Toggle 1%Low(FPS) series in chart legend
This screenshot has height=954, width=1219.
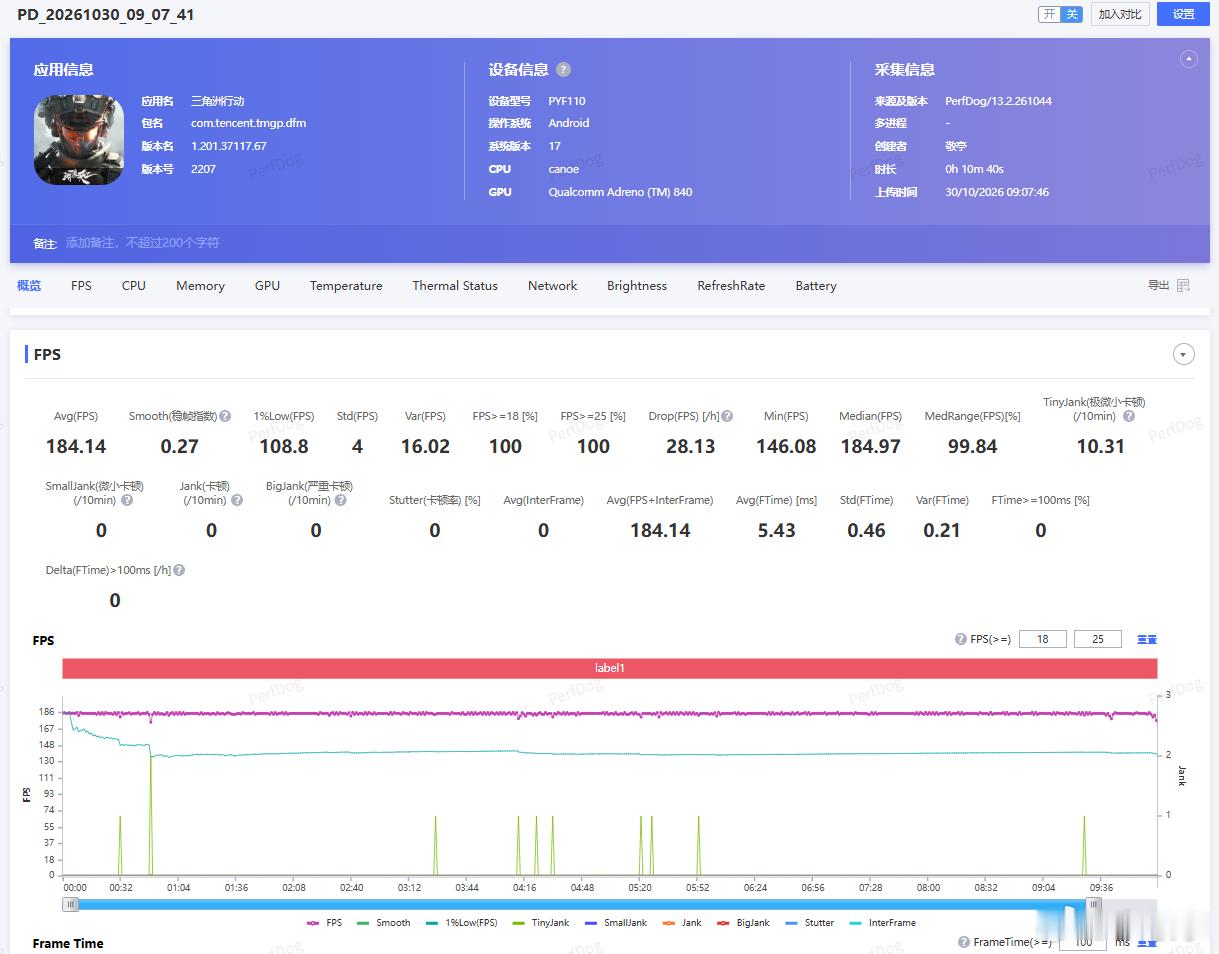point(461,923)
